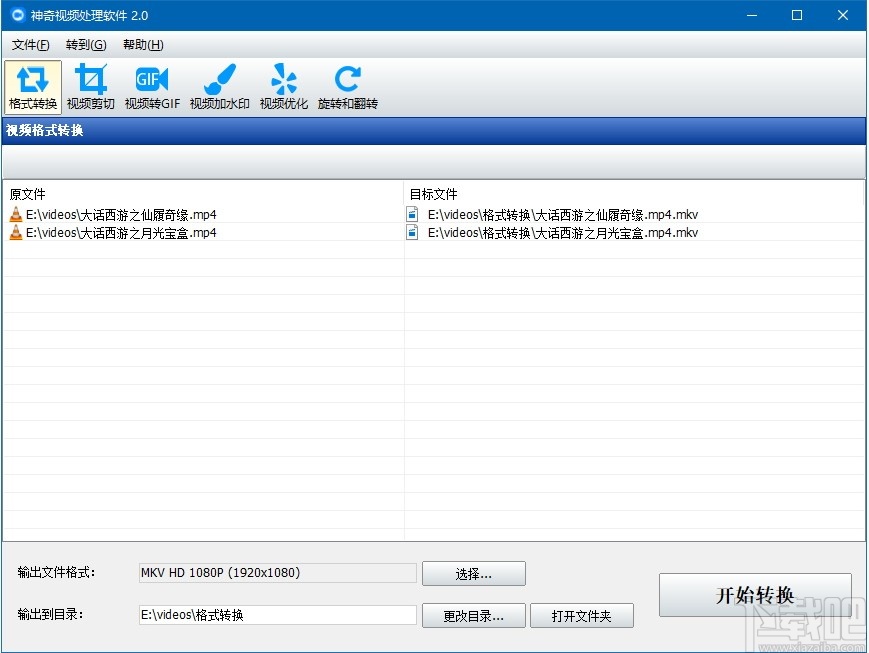Image resolution: width=869 pixels, height=653 pixels.
Task: Click the output directory field E:\videos\格式转换
Action: (278, 615)
